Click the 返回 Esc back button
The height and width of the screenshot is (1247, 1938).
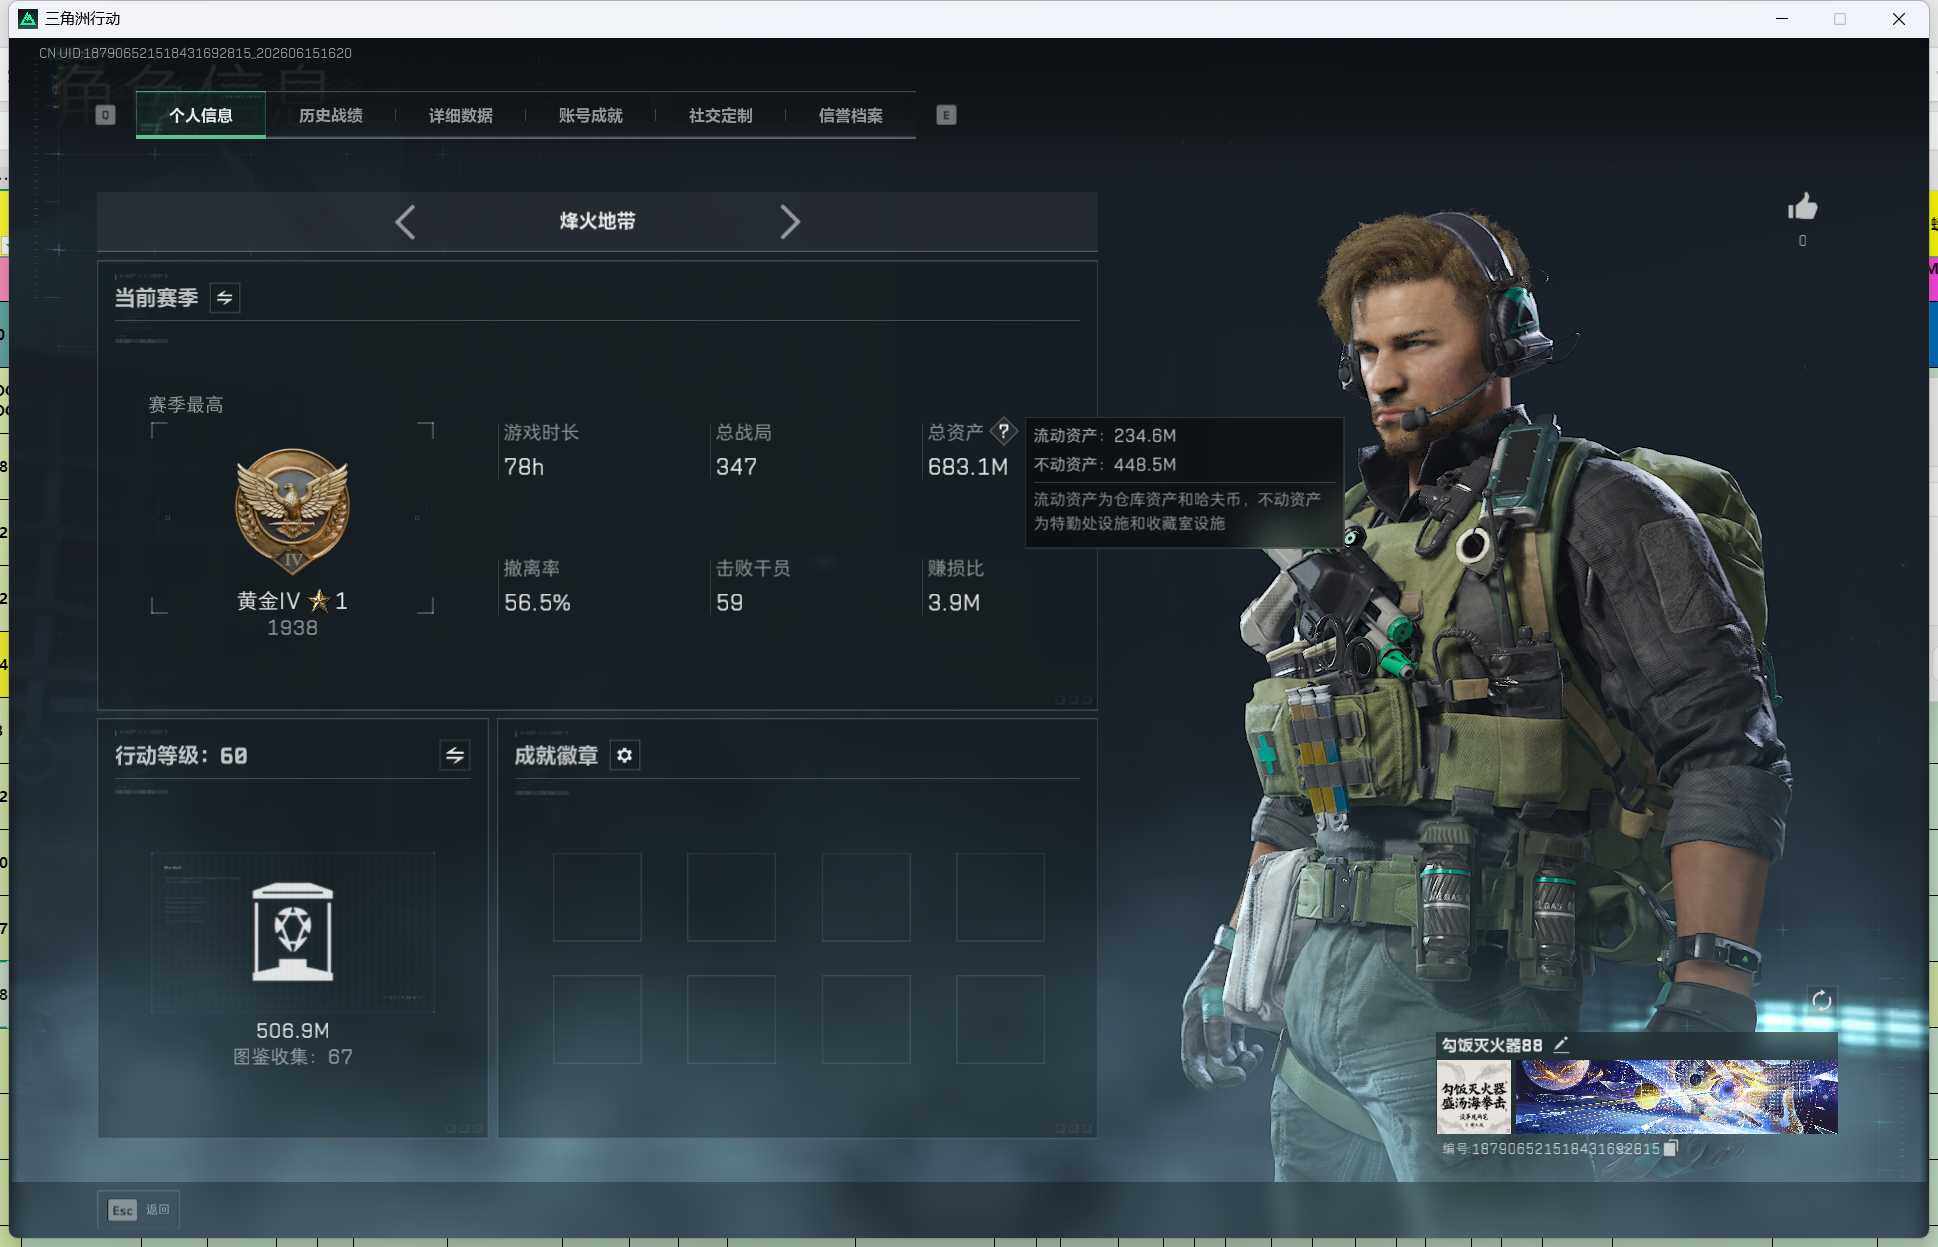click(x=139, y=1210)
